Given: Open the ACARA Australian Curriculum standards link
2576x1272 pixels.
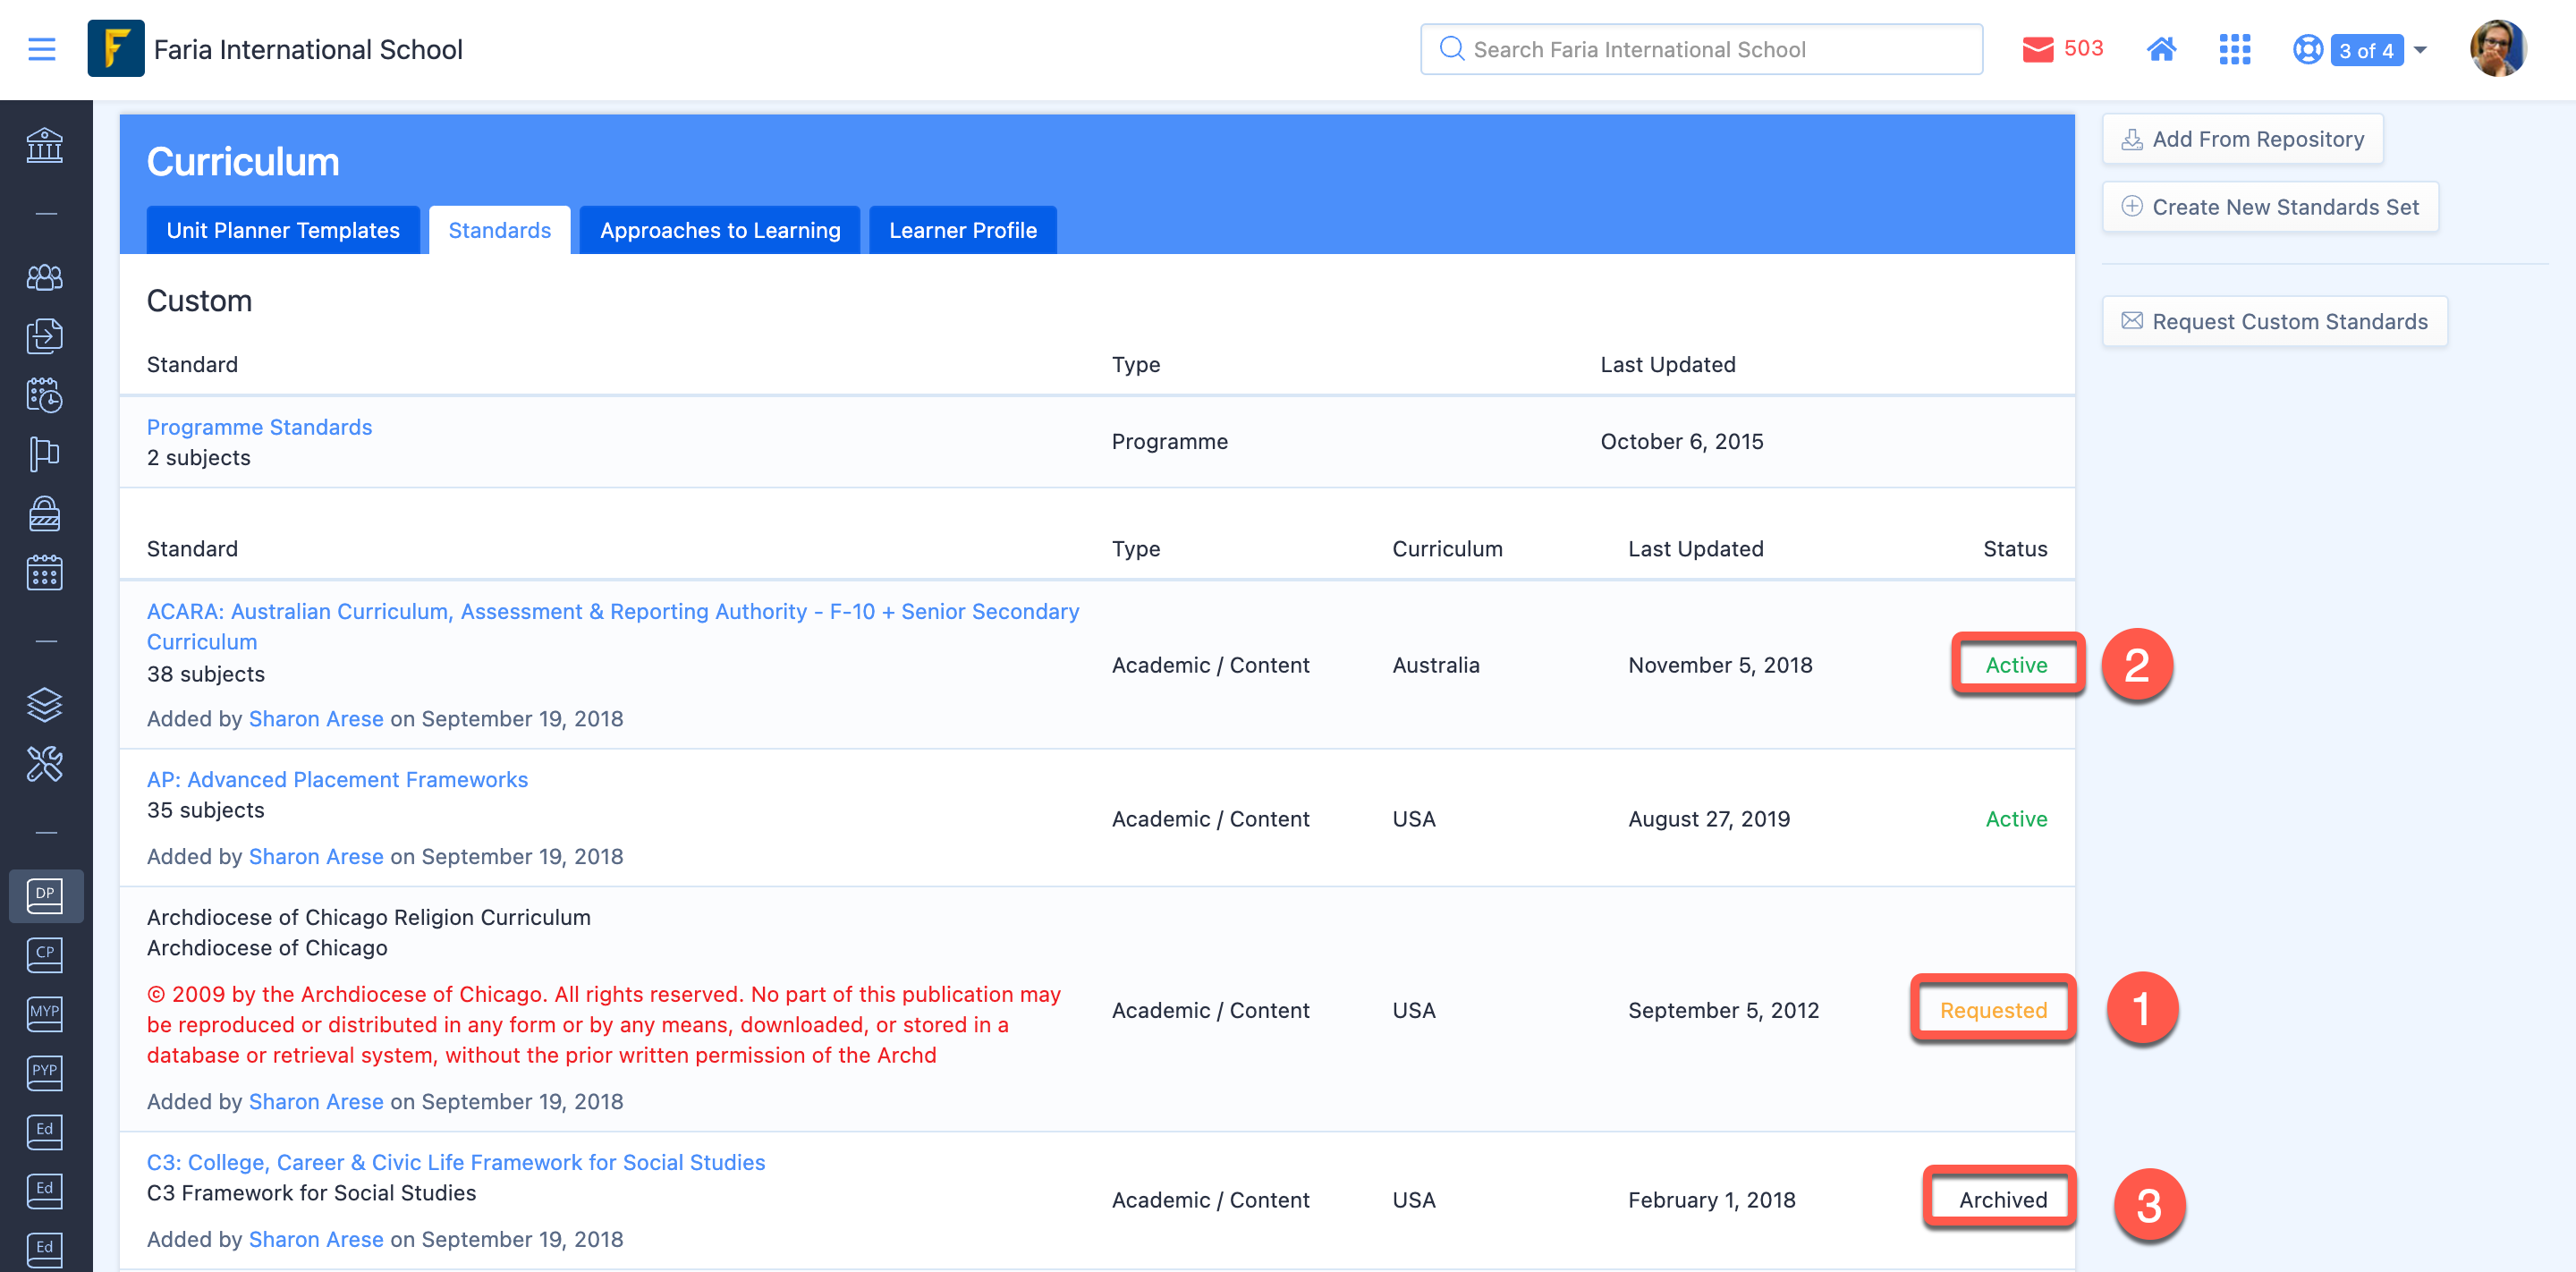Looking at the screenshot, I should coord(613,626).
